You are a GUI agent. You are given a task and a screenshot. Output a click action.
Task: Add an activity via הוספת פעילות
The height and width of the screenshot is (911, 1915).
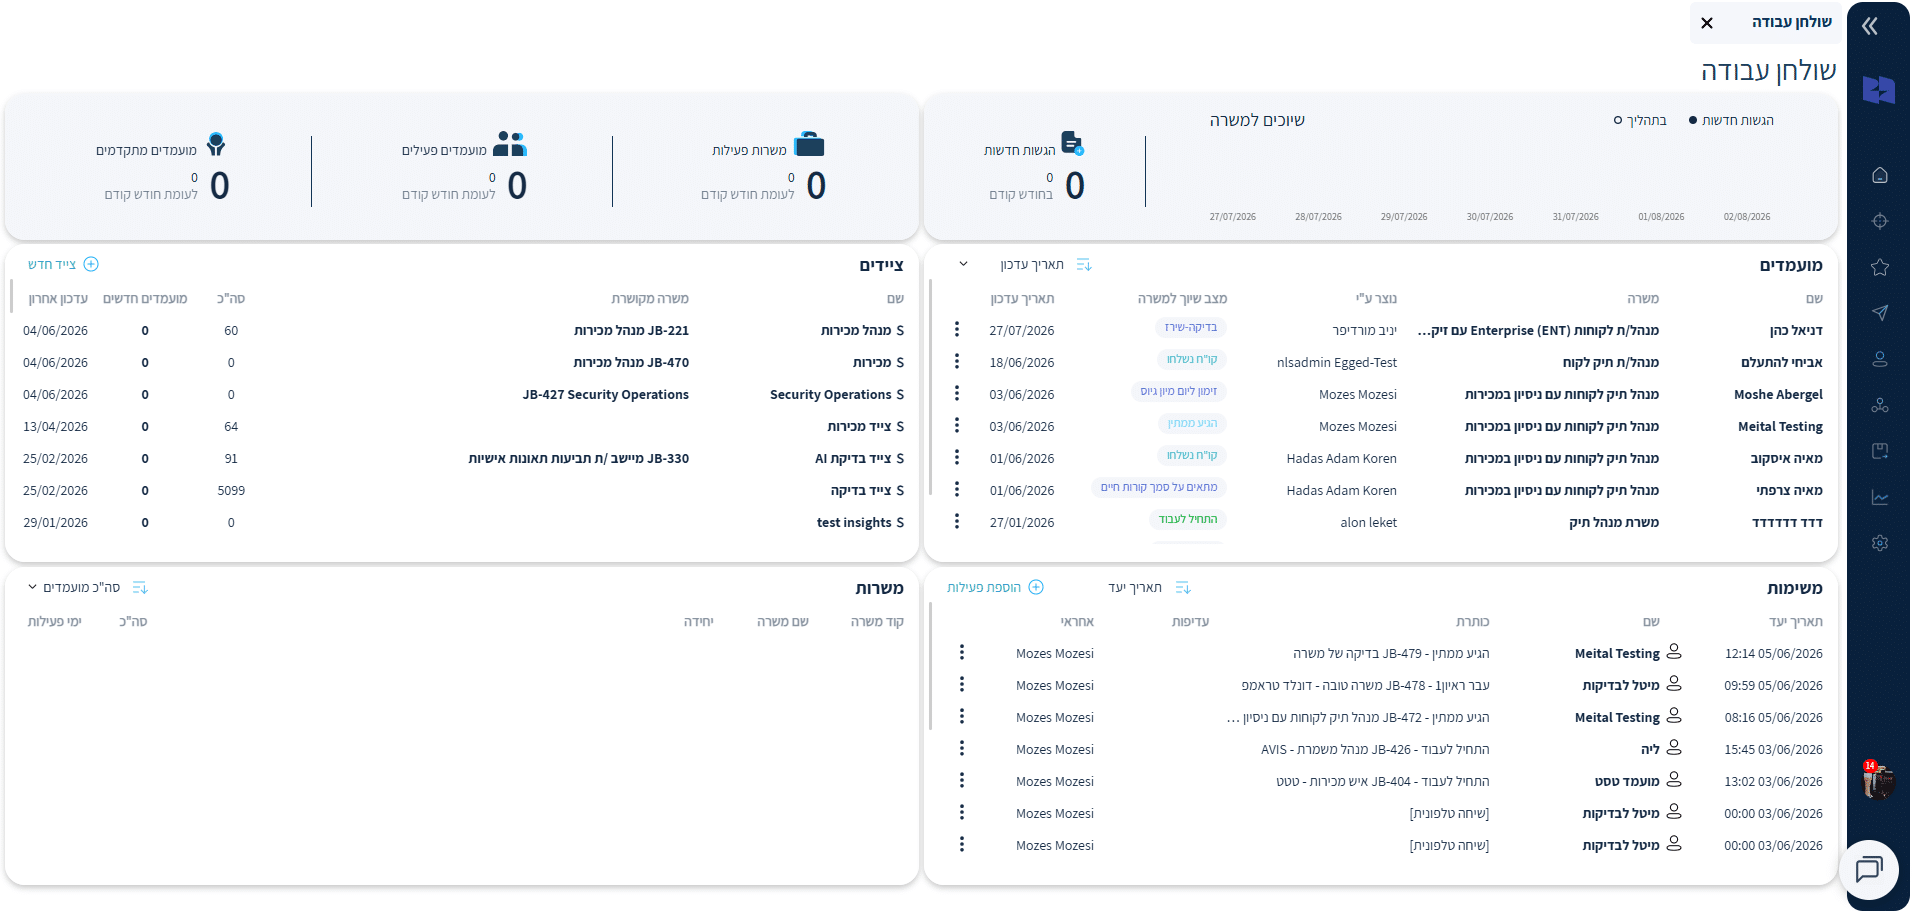point(995,587)
